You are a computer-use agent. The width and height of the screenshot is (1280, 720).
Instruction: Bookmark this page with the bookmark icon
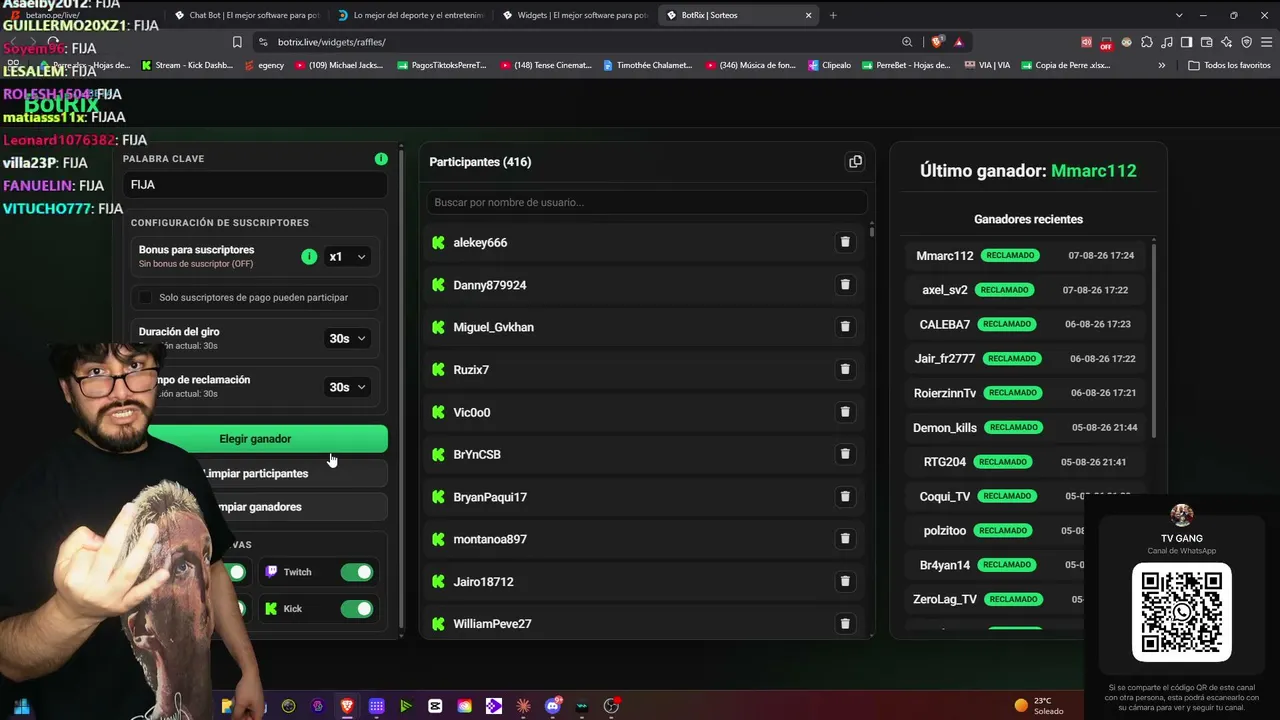point(237,42)
